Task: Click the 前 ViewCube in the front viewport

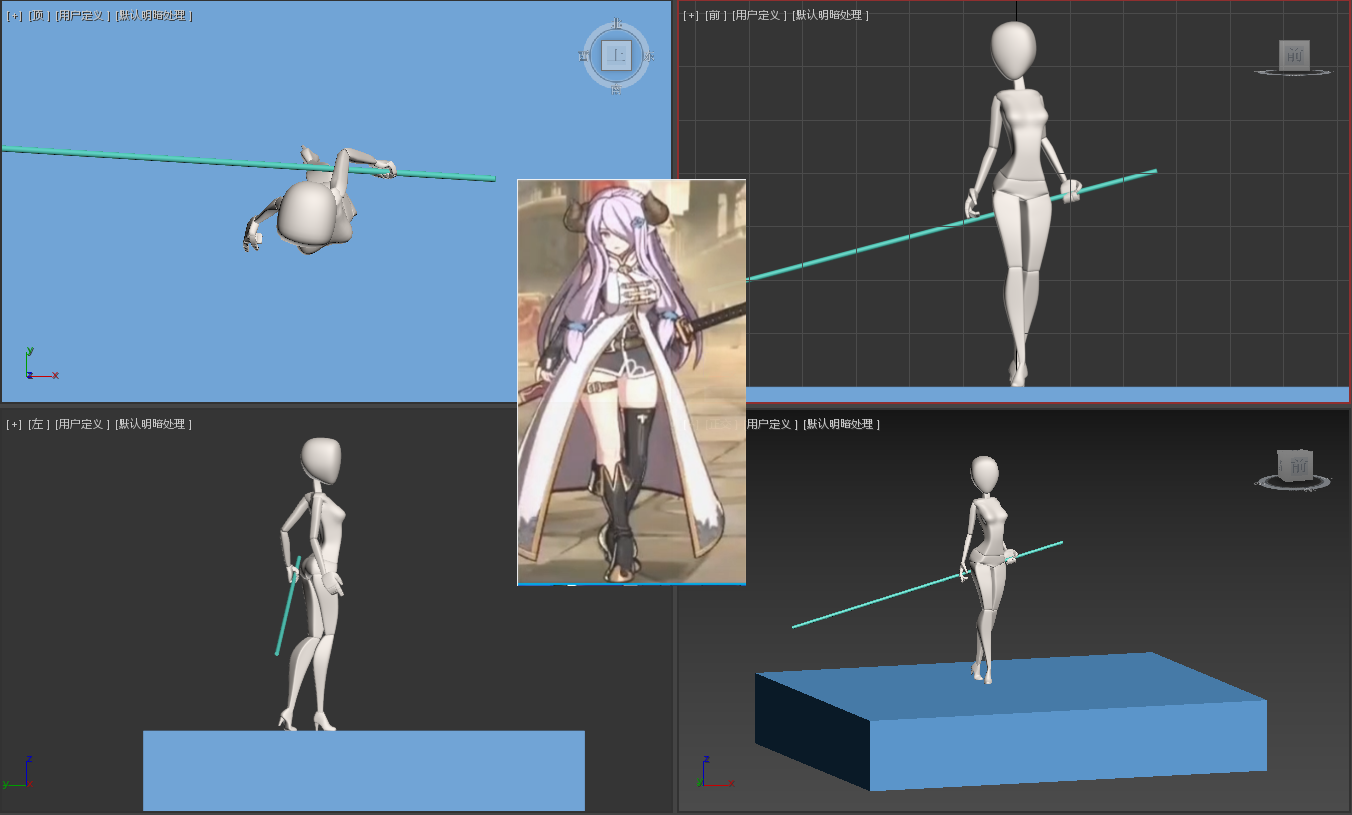Action: pyautogui.click(x=1294, y=56)
